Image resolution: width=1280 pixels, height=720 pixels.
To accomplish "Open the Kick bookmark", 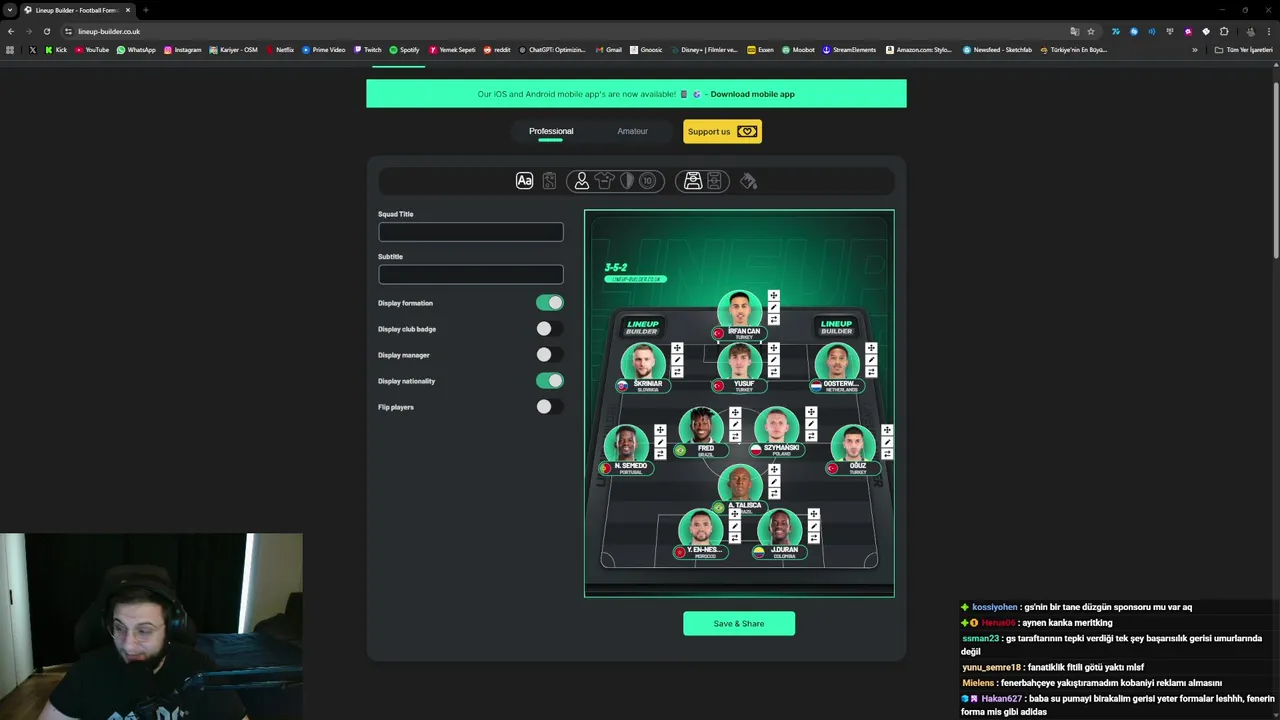I will (56, 49).
